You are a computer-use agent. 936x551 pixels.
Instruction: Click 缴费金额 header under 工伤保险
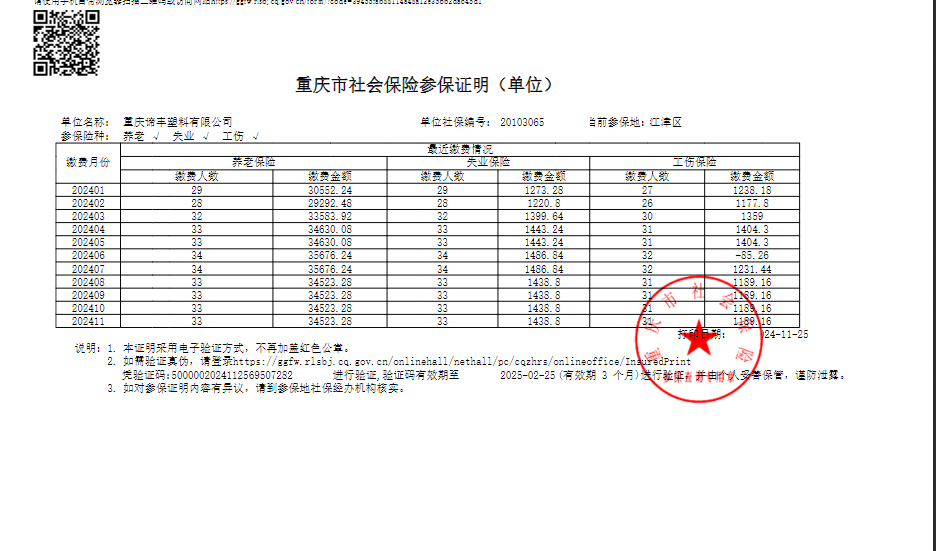752,176
